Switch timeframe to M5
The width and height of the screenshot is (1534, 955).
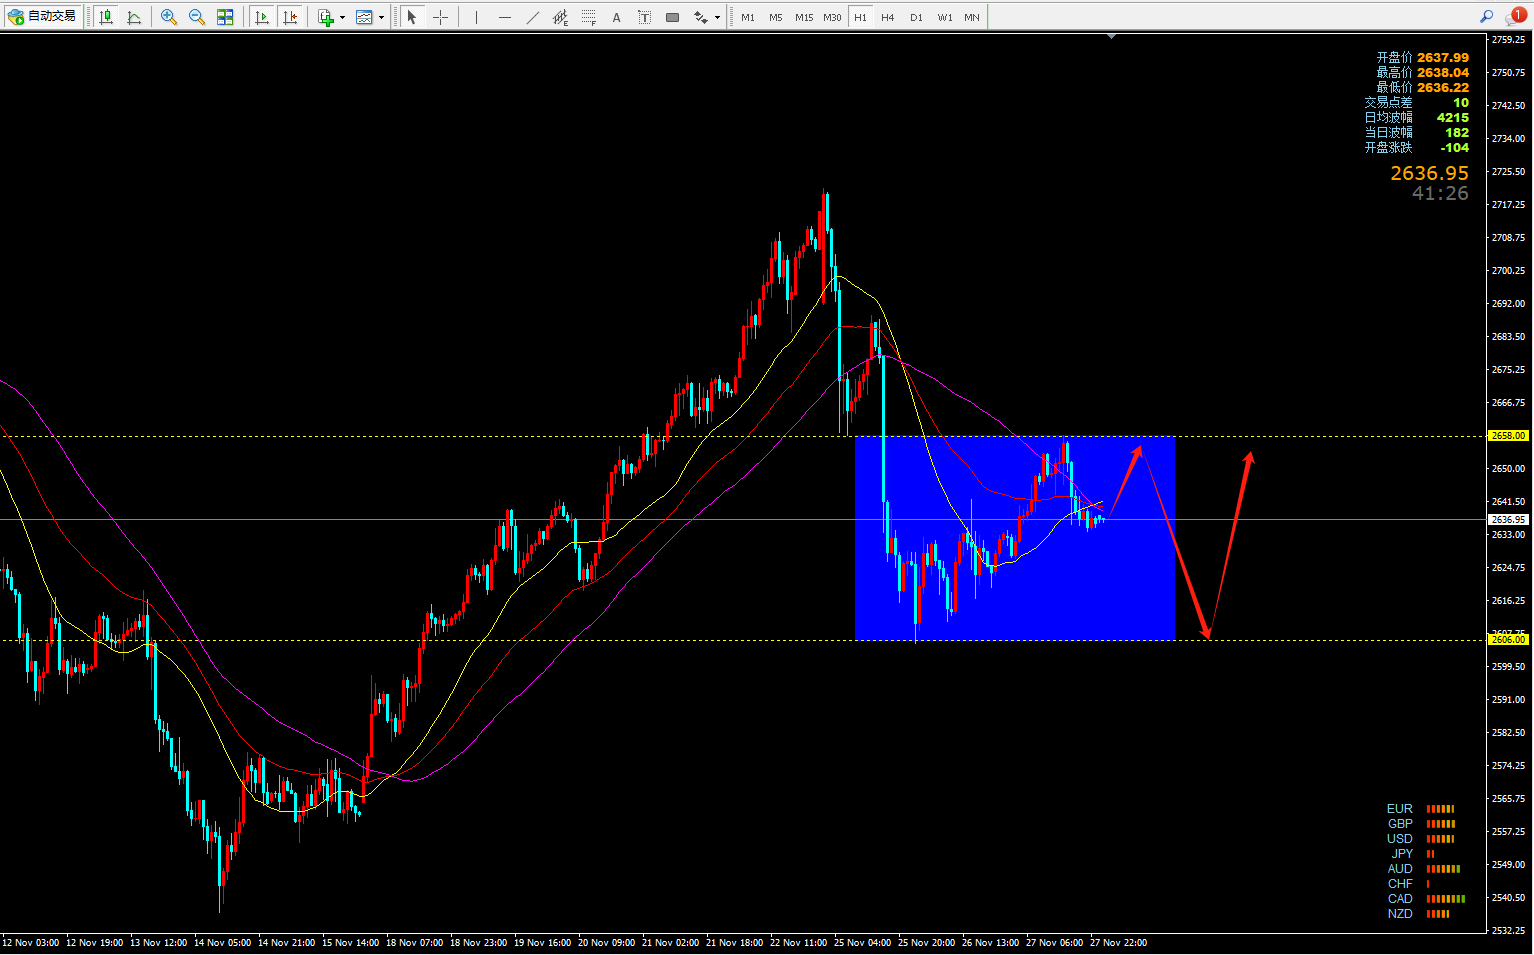point(776,17)
